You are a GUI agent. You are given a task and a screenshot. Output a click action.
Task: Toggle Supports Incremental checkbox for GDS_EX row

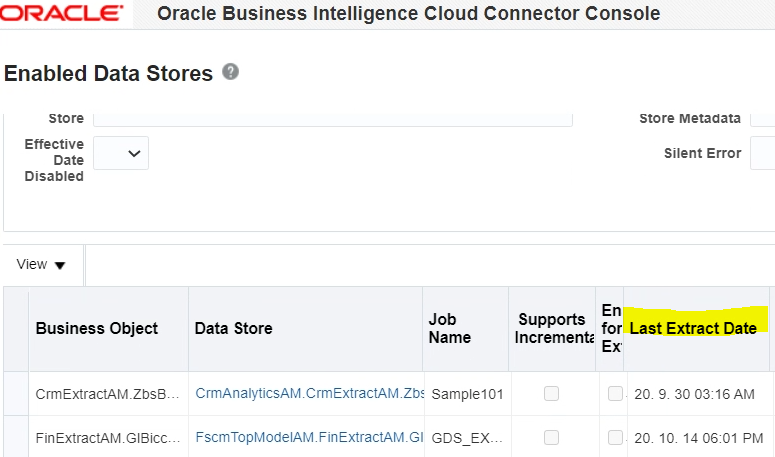551,437
